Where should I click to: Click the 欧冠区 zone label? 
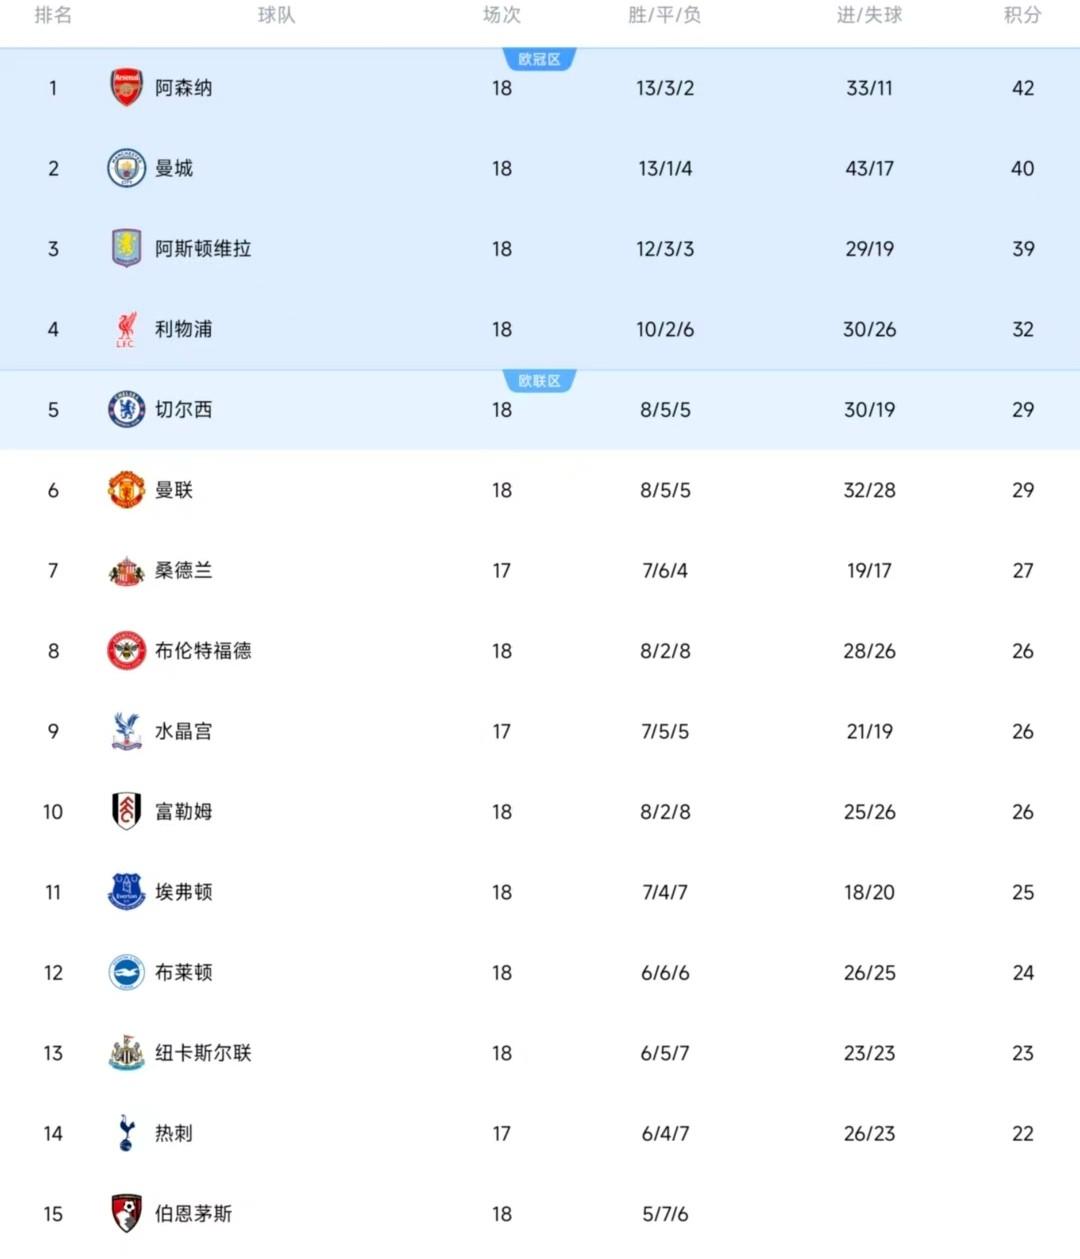tap(539, 60)
